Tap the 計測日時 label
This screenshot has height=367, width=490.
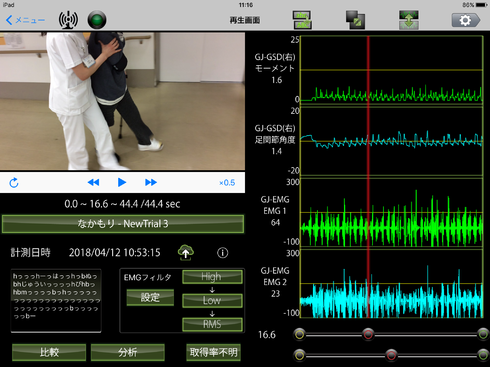point(30,253)
